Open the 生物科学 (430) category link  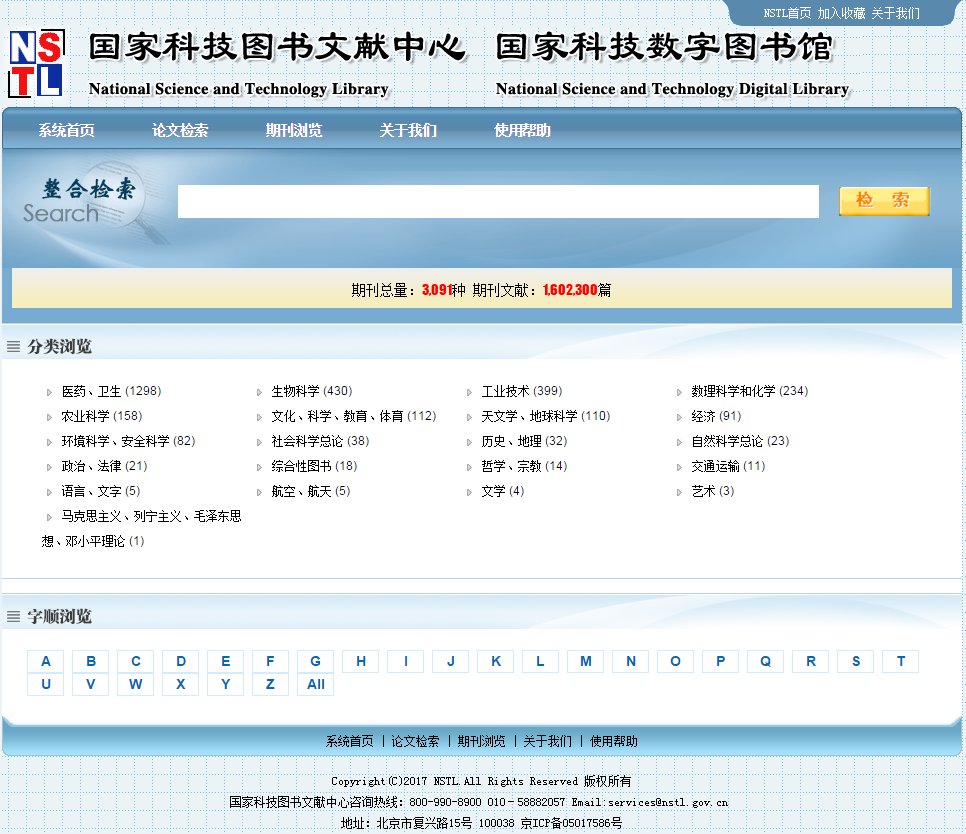(x=311, y=391)
